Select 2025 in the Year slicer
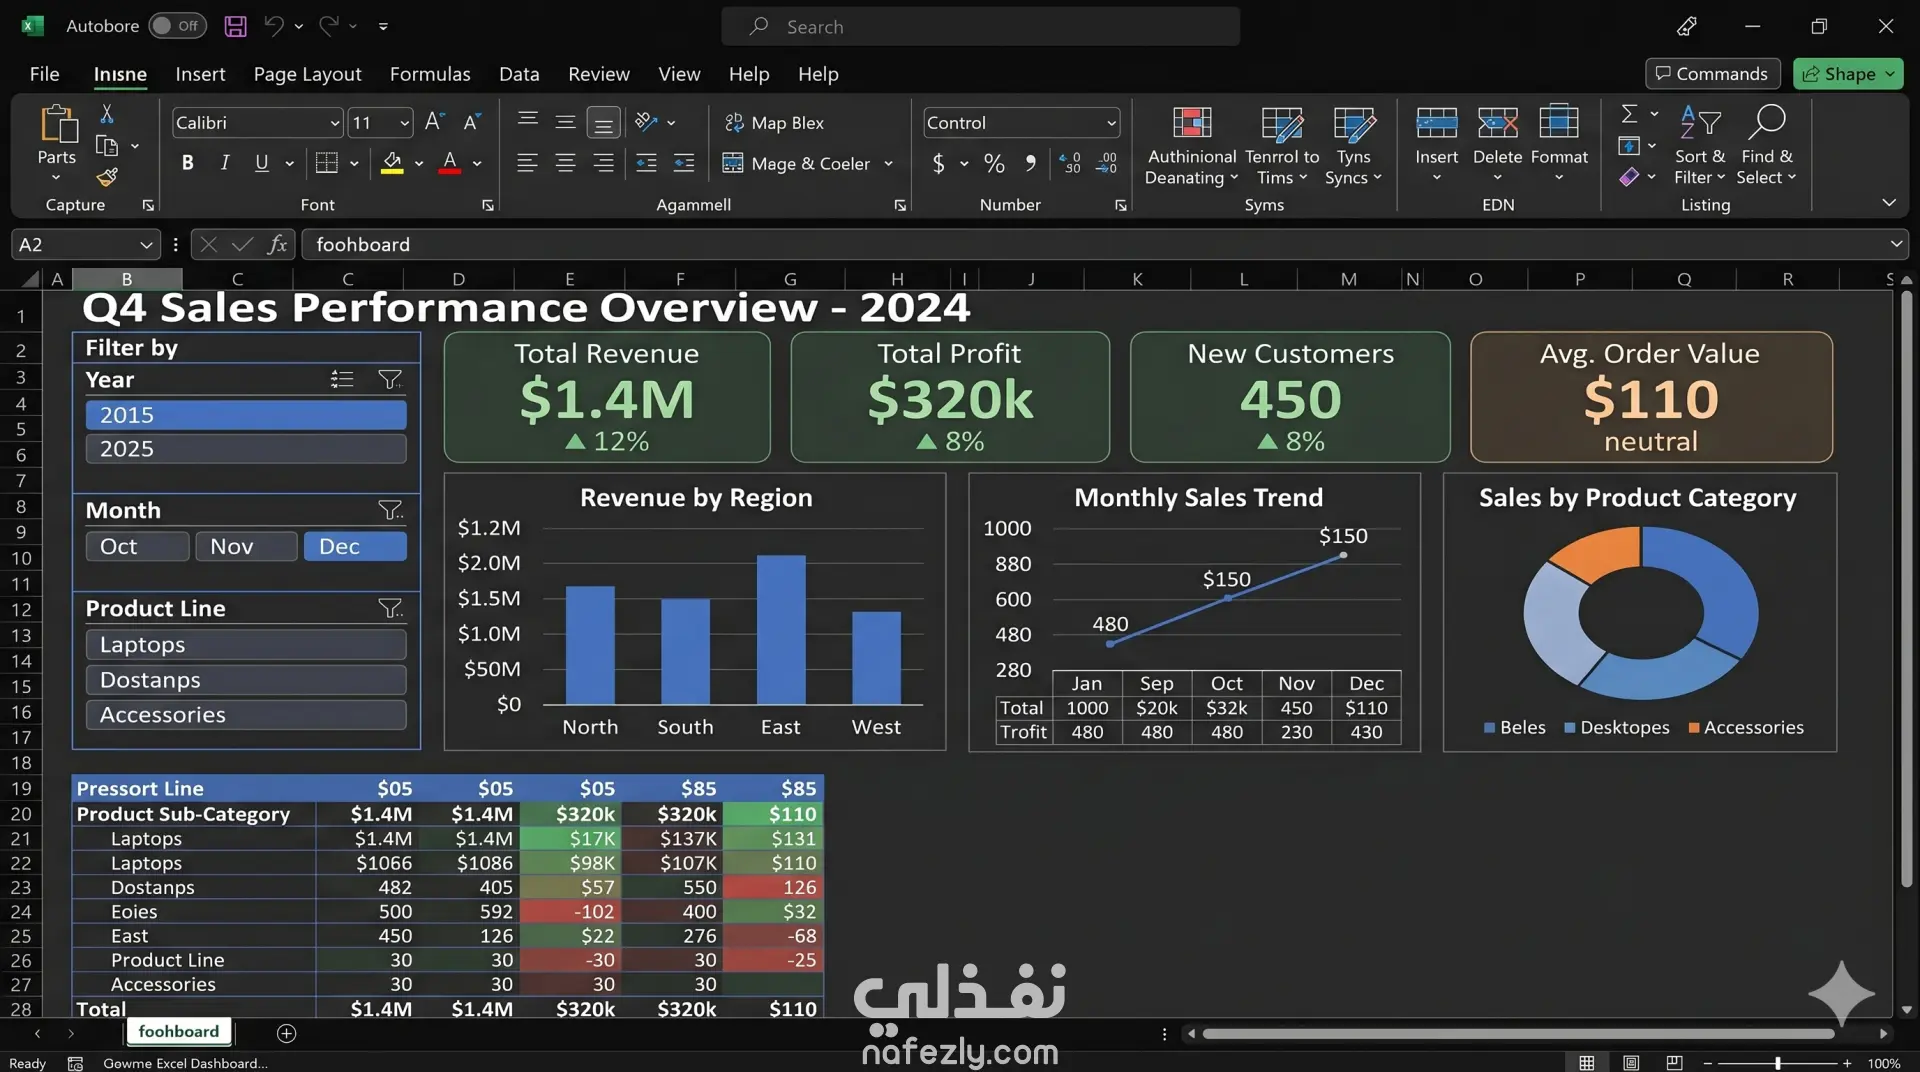Viewport: 1920px width, 1072px height. tap(246, 449)
